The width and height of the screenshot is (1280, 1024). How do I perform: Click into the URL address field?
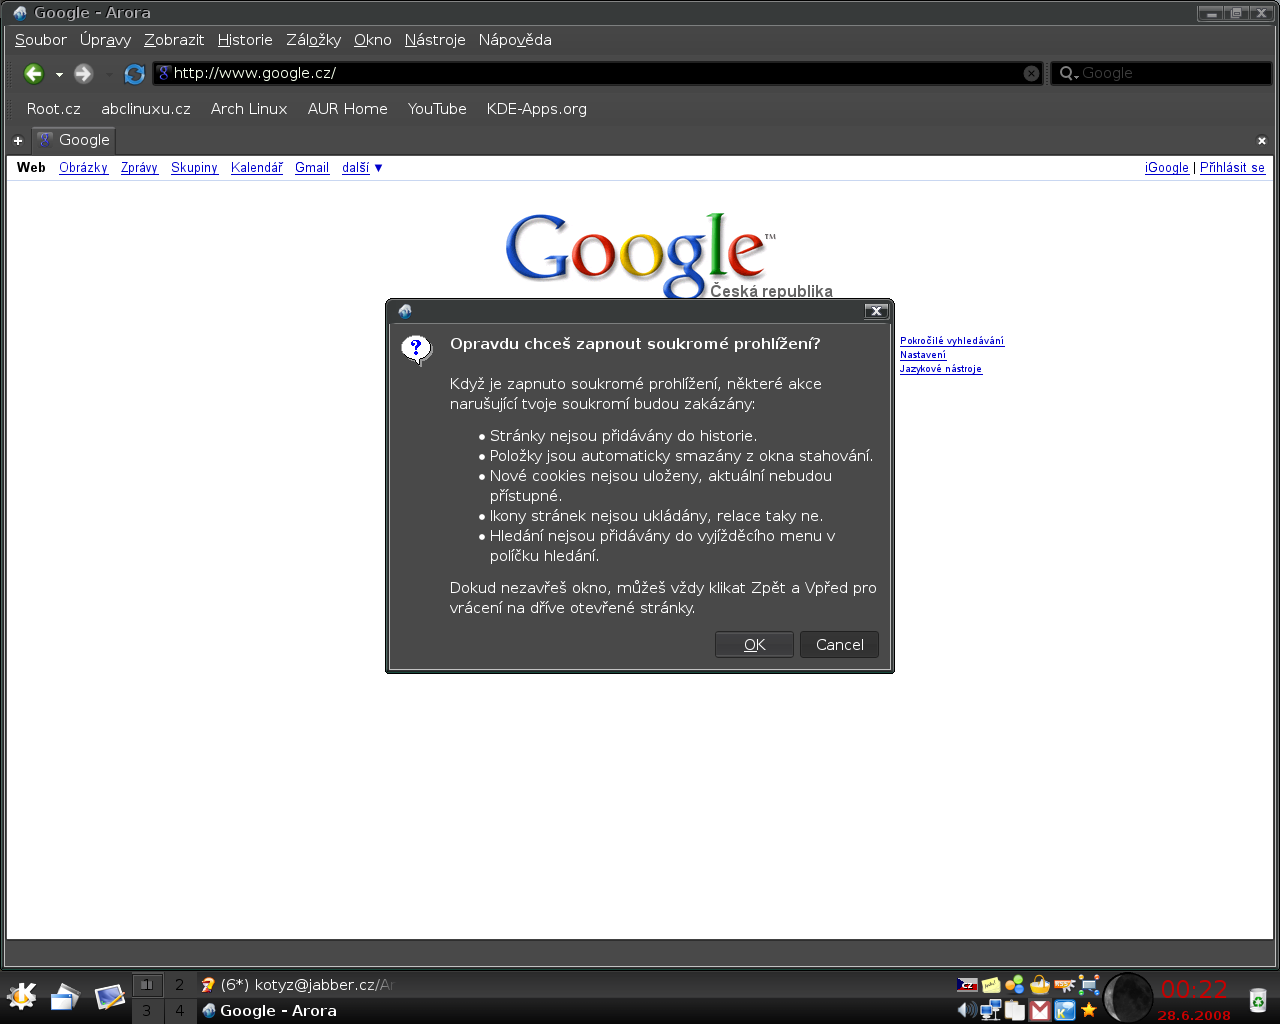[597, 73]
